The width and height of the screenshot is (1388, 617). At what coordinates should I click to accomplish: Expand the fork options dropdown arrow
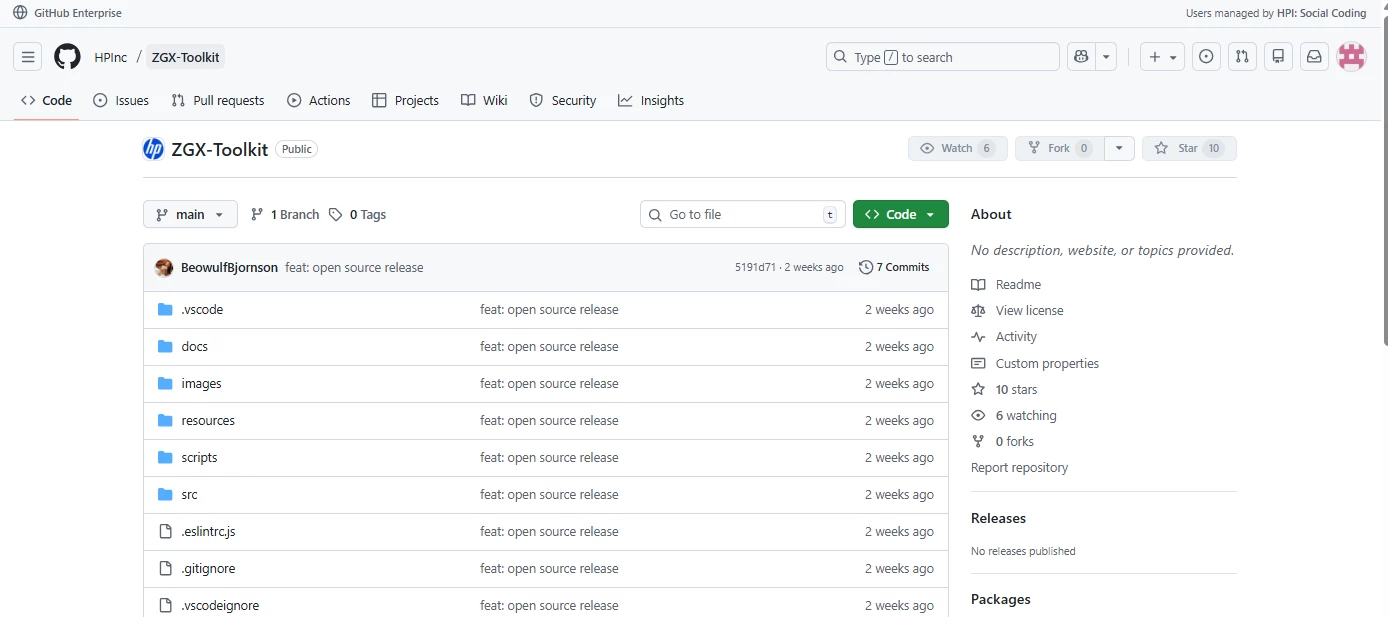[x=1119, y=148]
